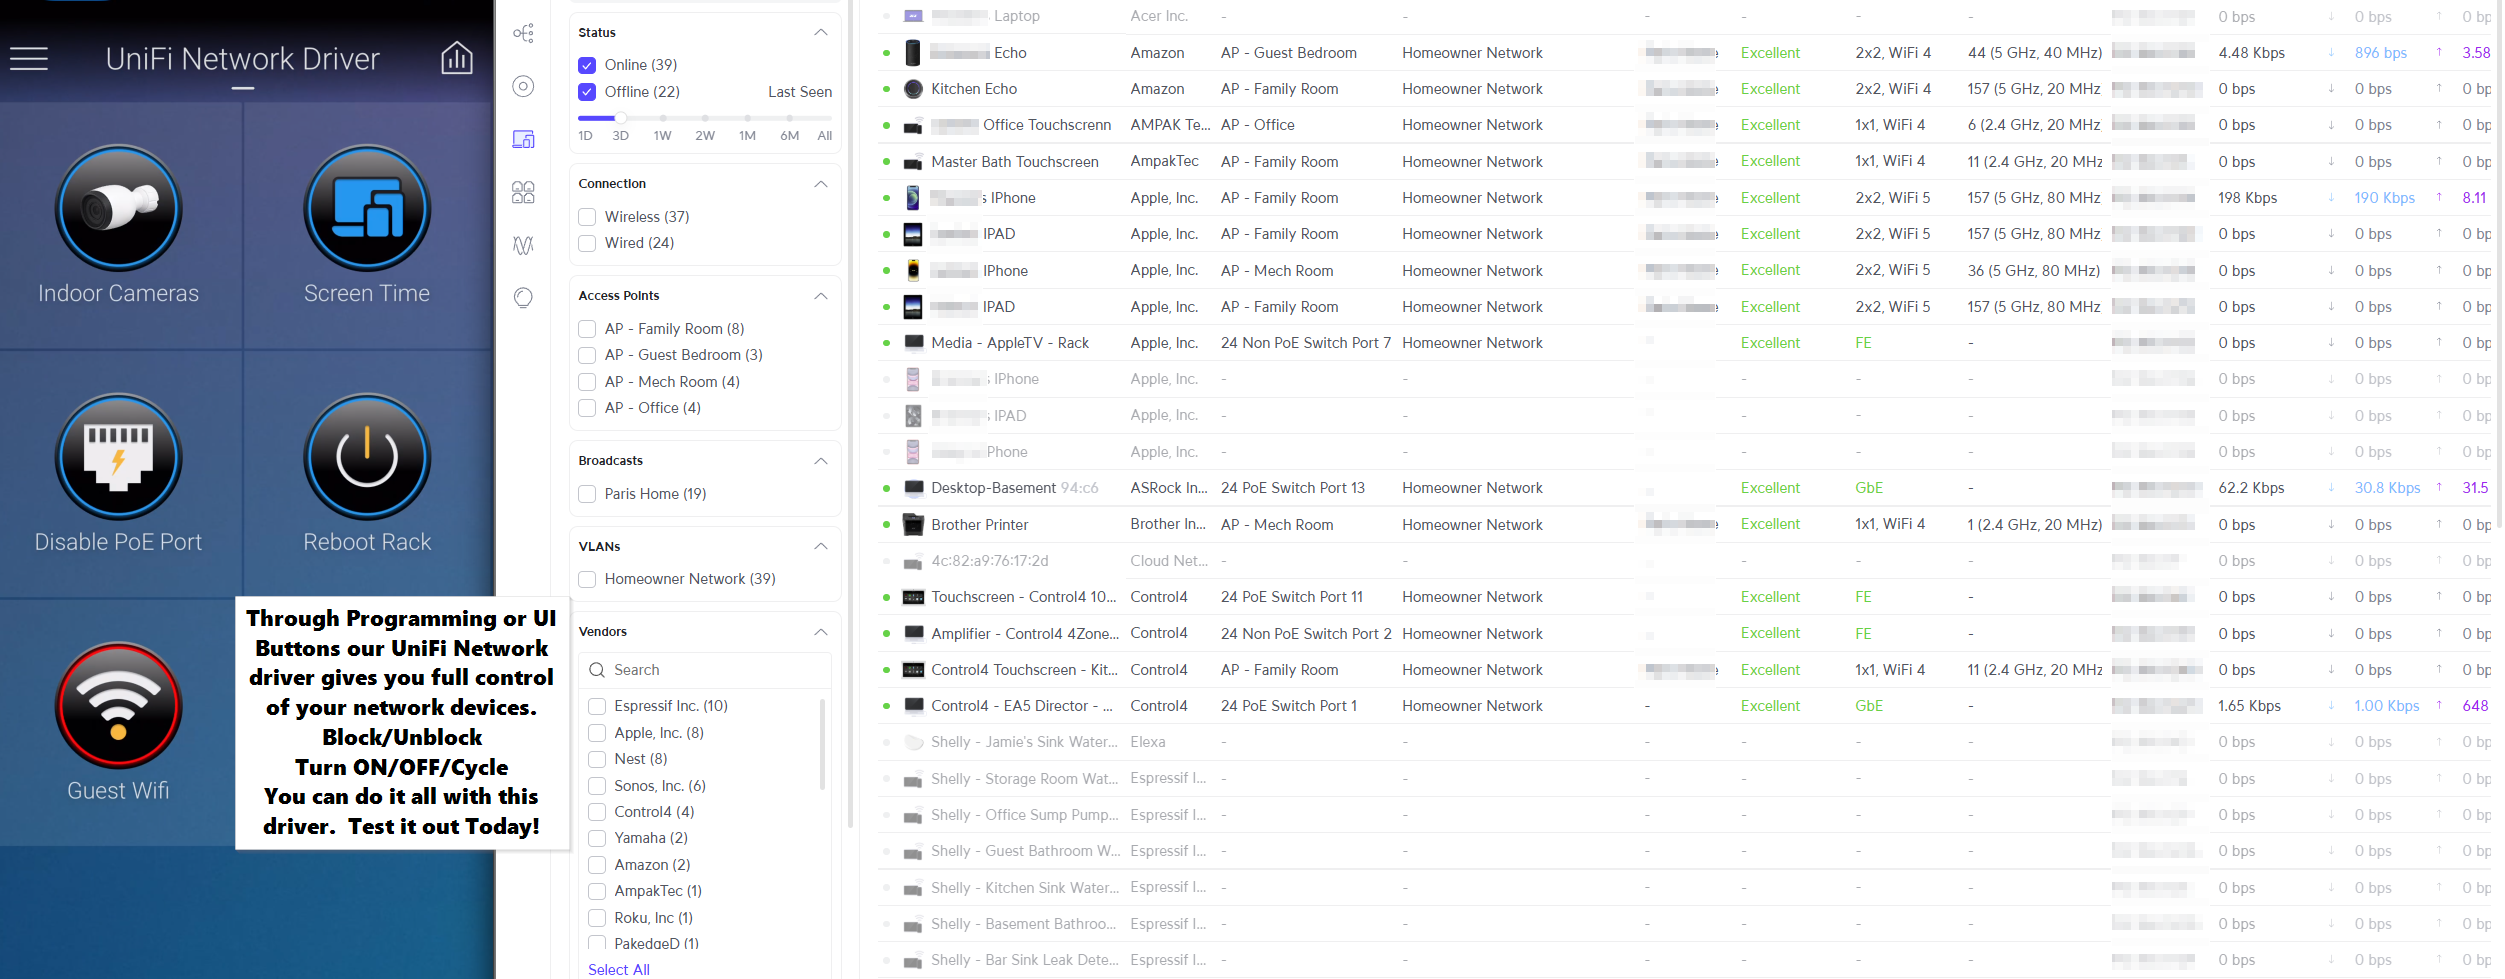
Task: Collapse the VLANs filter section
Action: click(x=821, y=546)
